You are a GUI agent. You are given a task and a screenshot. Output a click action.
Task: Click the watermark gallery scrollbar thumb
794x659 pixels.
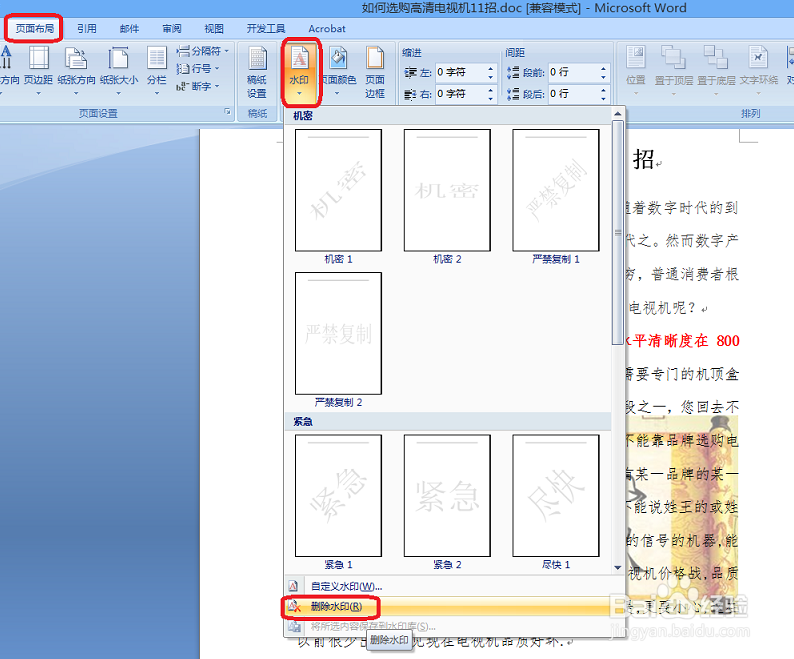617,233
